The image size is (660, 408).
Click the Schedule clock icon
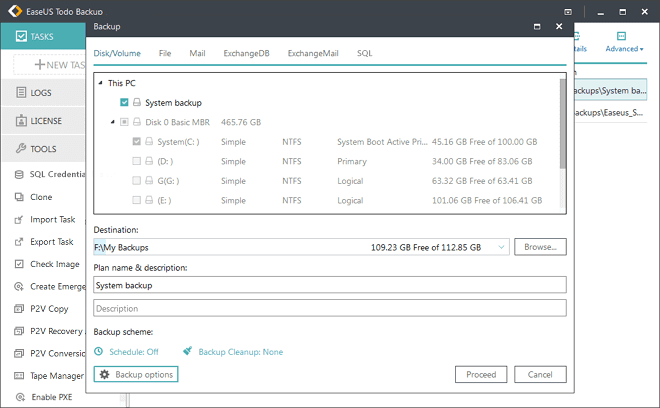[x=99, y=352]
